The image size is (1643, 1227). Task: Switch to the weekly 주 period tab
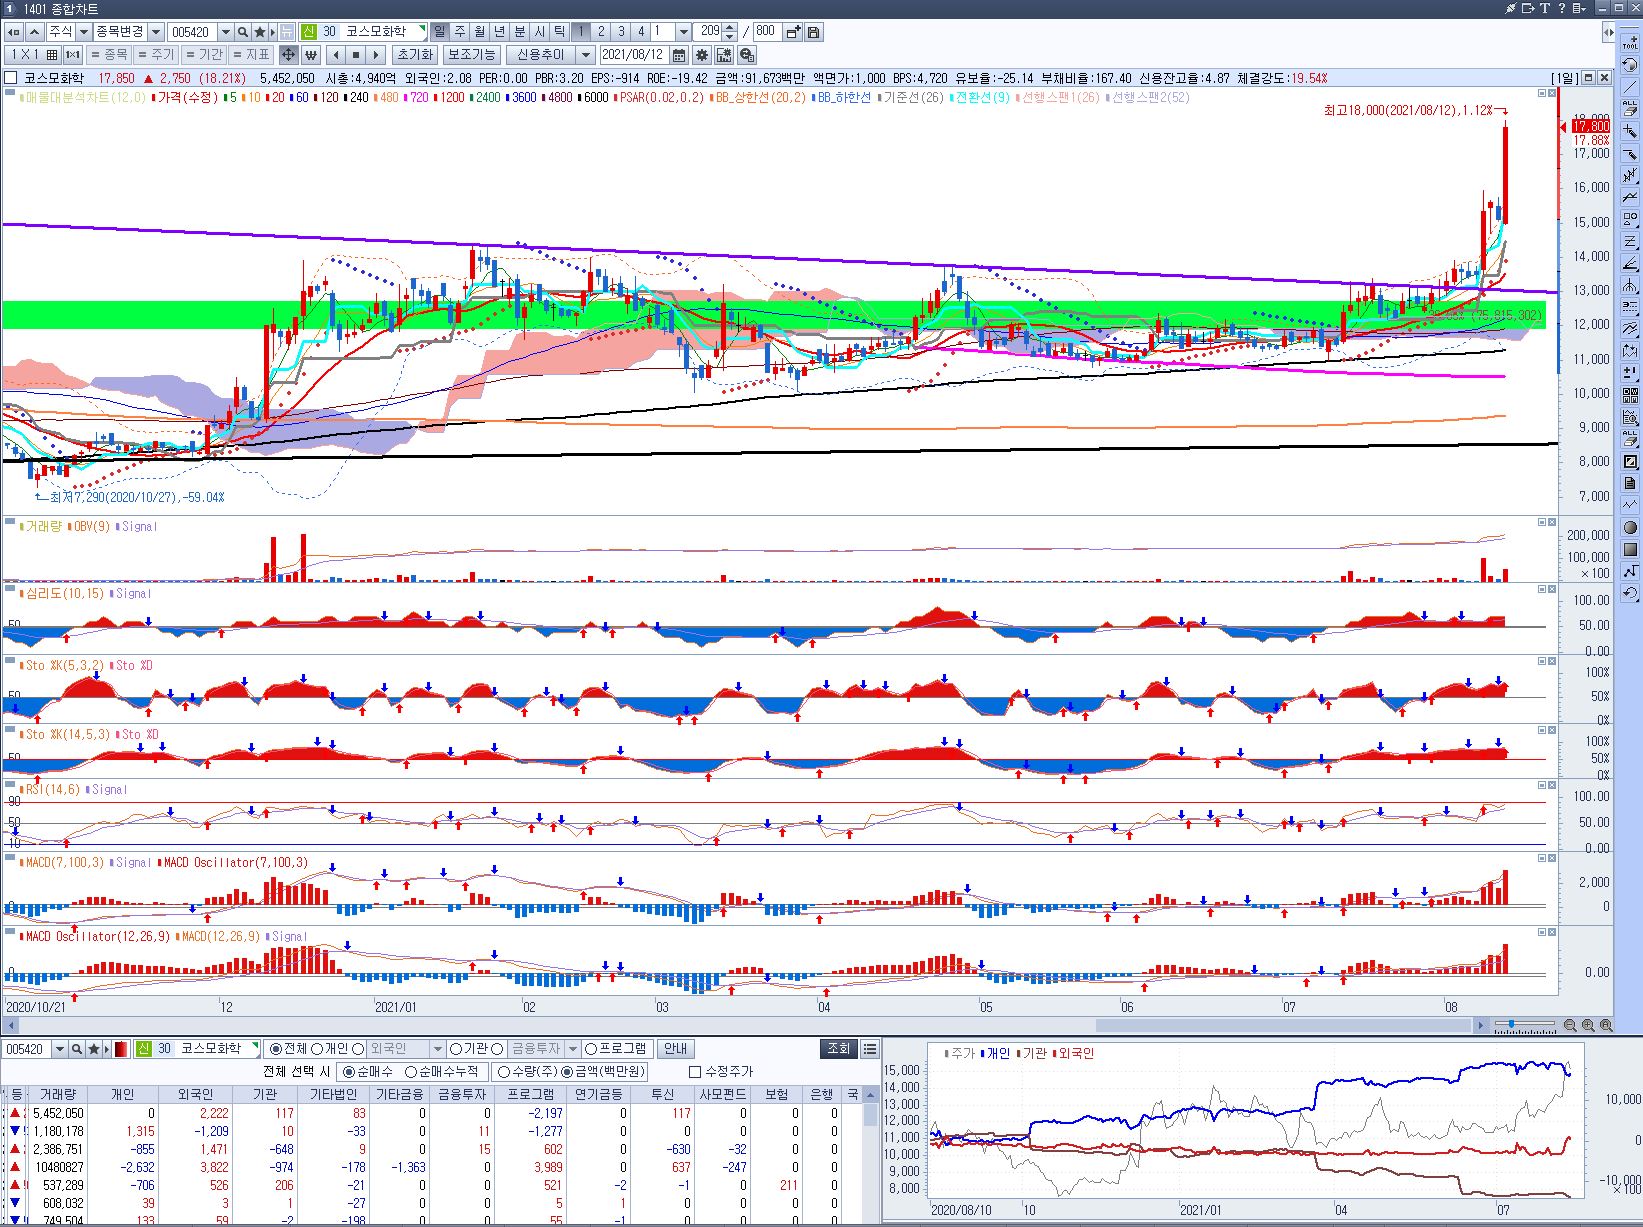[460, 32]
